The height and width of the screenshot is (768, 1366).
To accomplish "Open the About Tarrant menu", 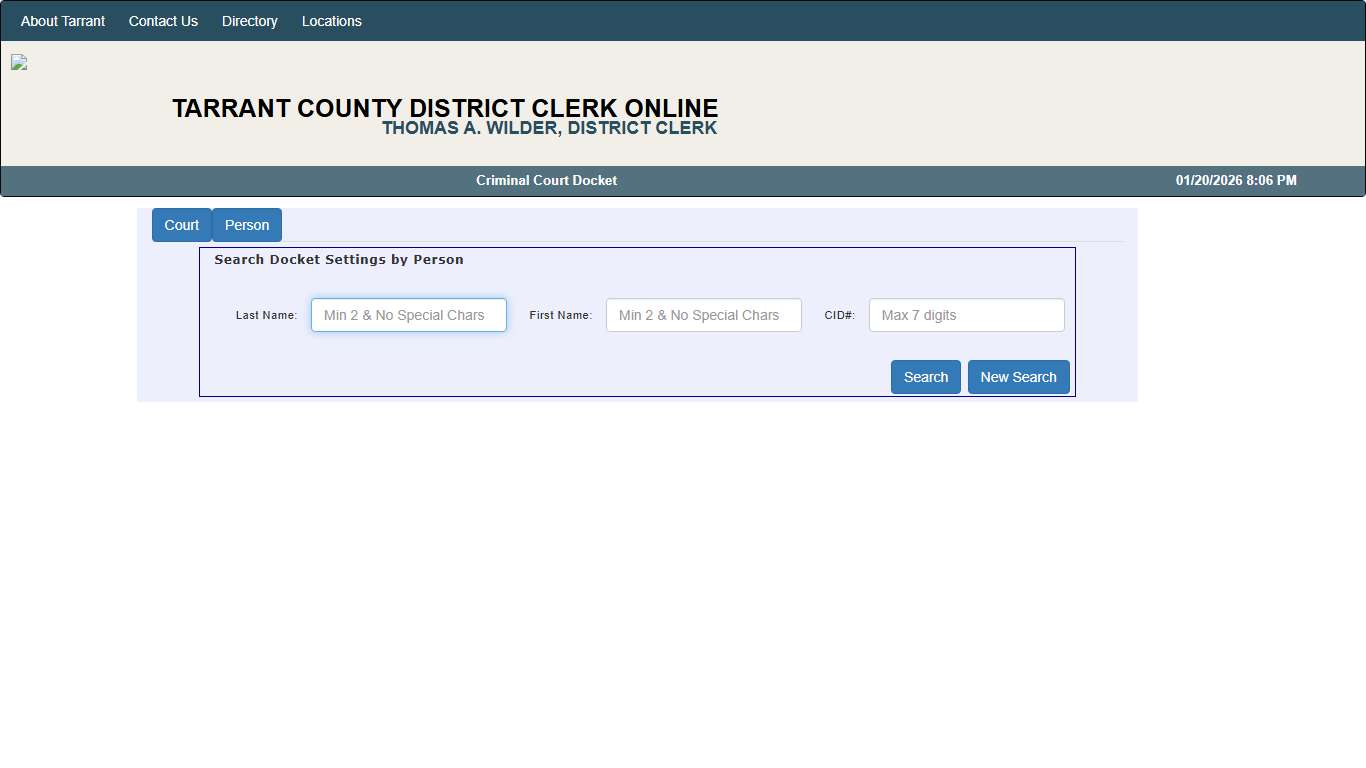I will [x=62, y=20].
